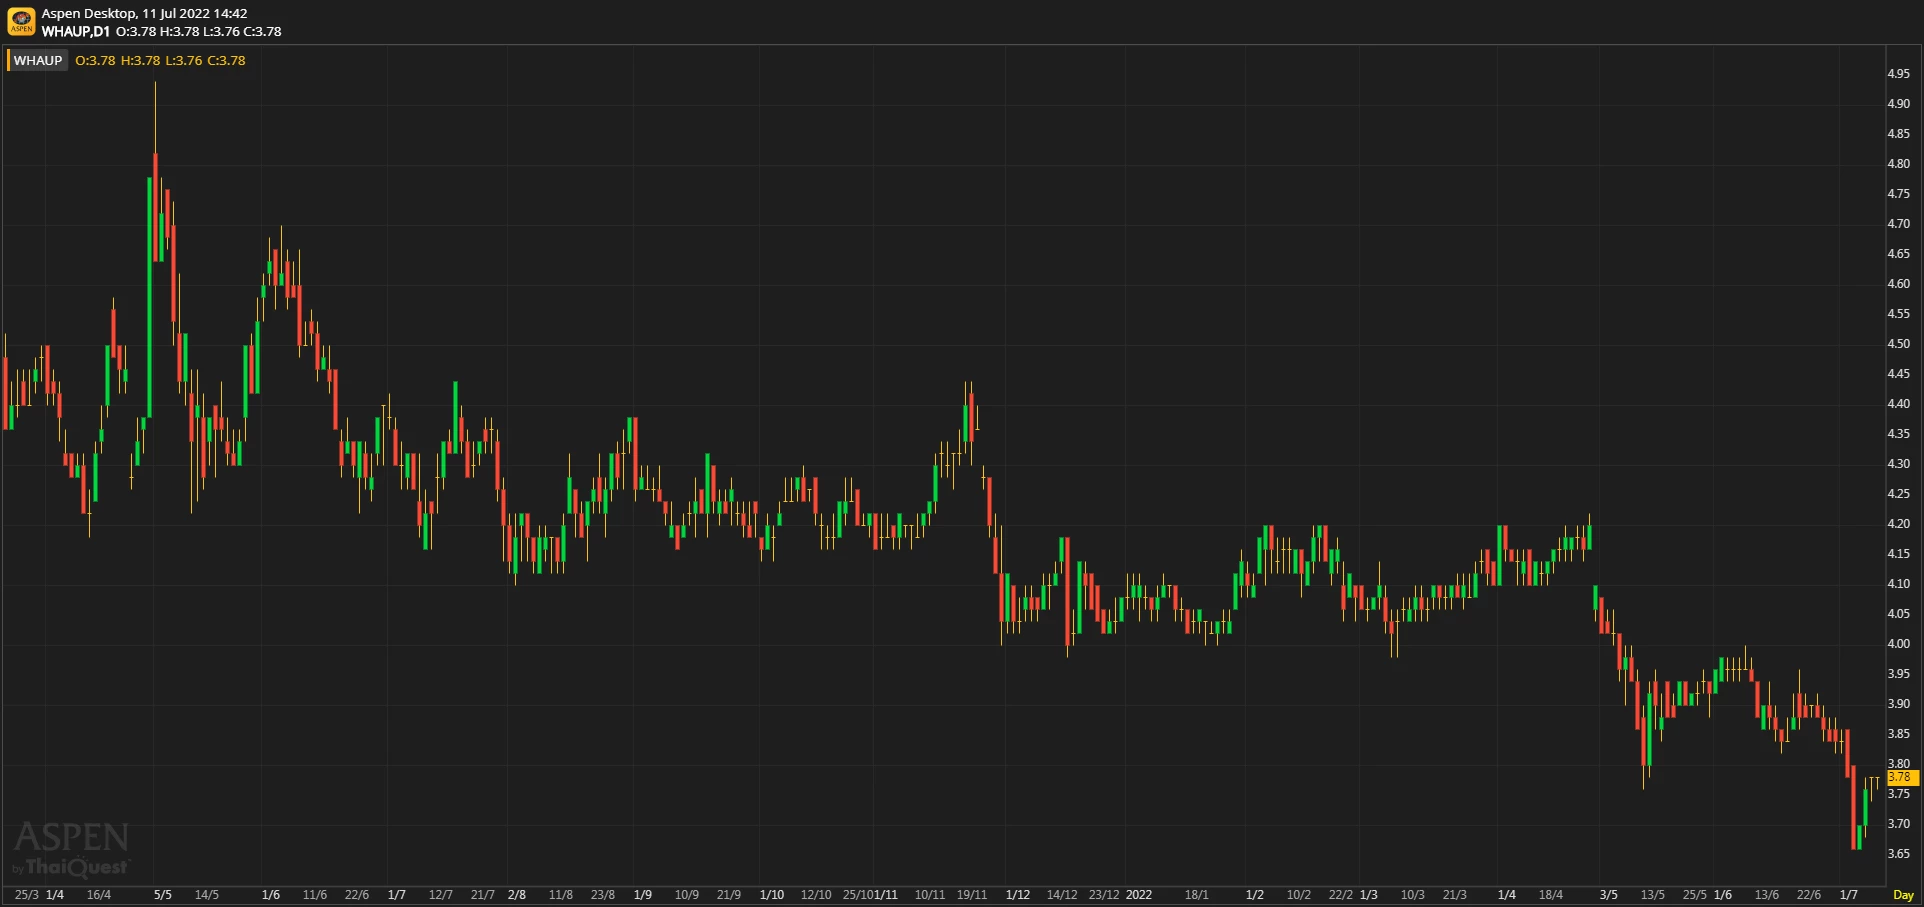Click the '10/11' date axis label

point(930,895)
